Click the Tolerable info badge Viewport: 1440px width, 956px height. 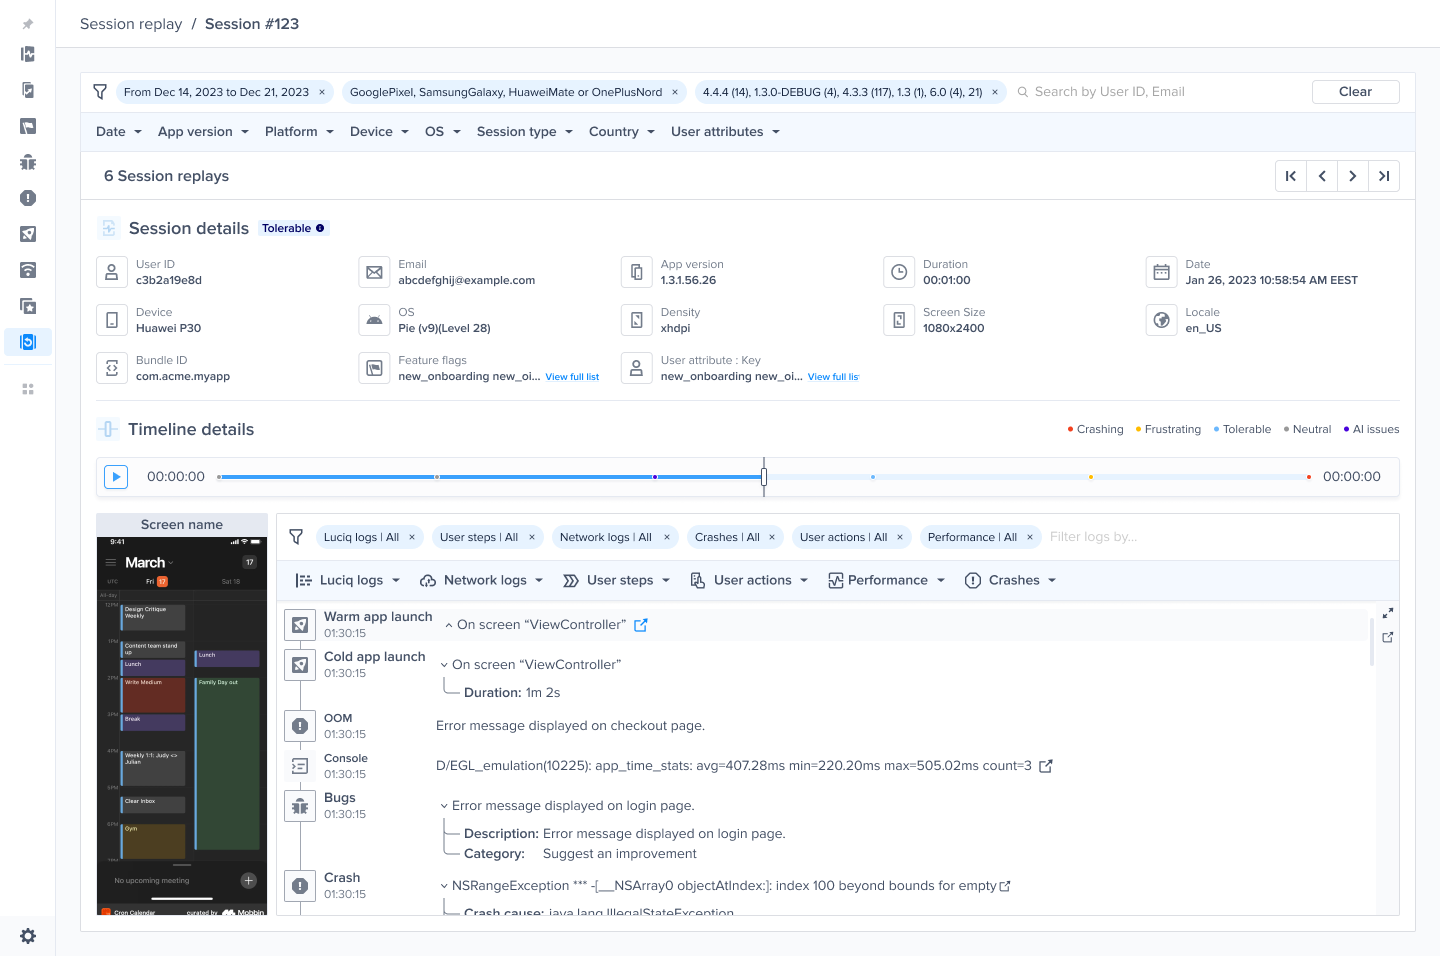tap(293, 228)
